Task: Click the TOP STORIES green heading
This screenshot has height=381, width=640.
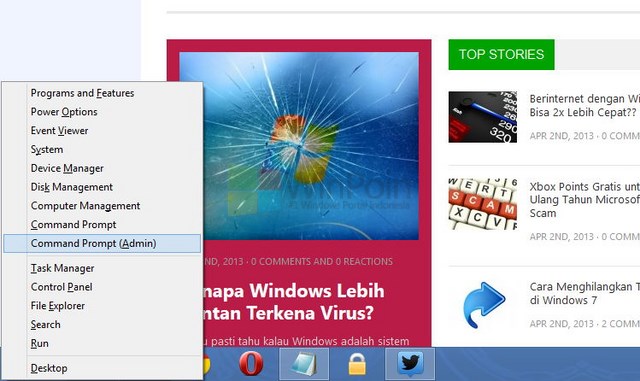Action: click(501, 54)
